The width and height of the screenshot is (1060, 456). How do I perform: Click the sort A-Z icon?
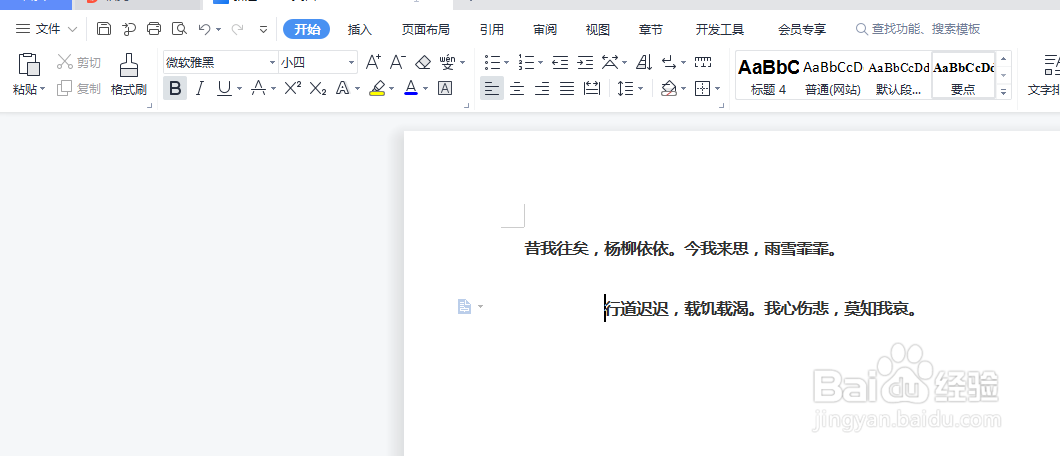[x=644, y=63]
